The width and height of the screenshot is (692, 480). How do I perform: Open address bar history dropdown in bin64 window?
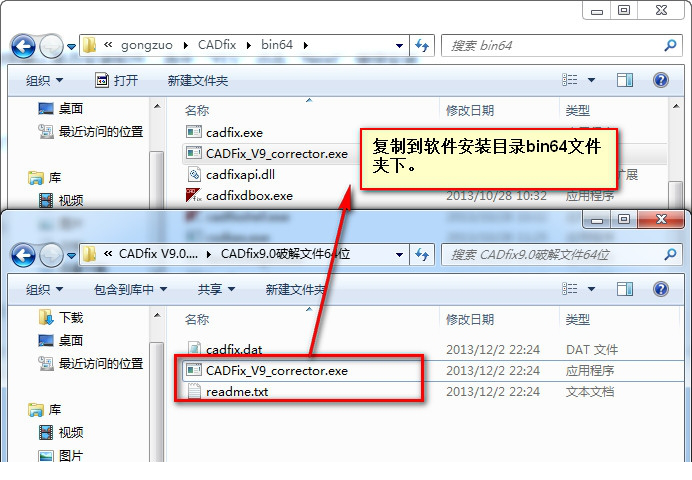point(399,45)
